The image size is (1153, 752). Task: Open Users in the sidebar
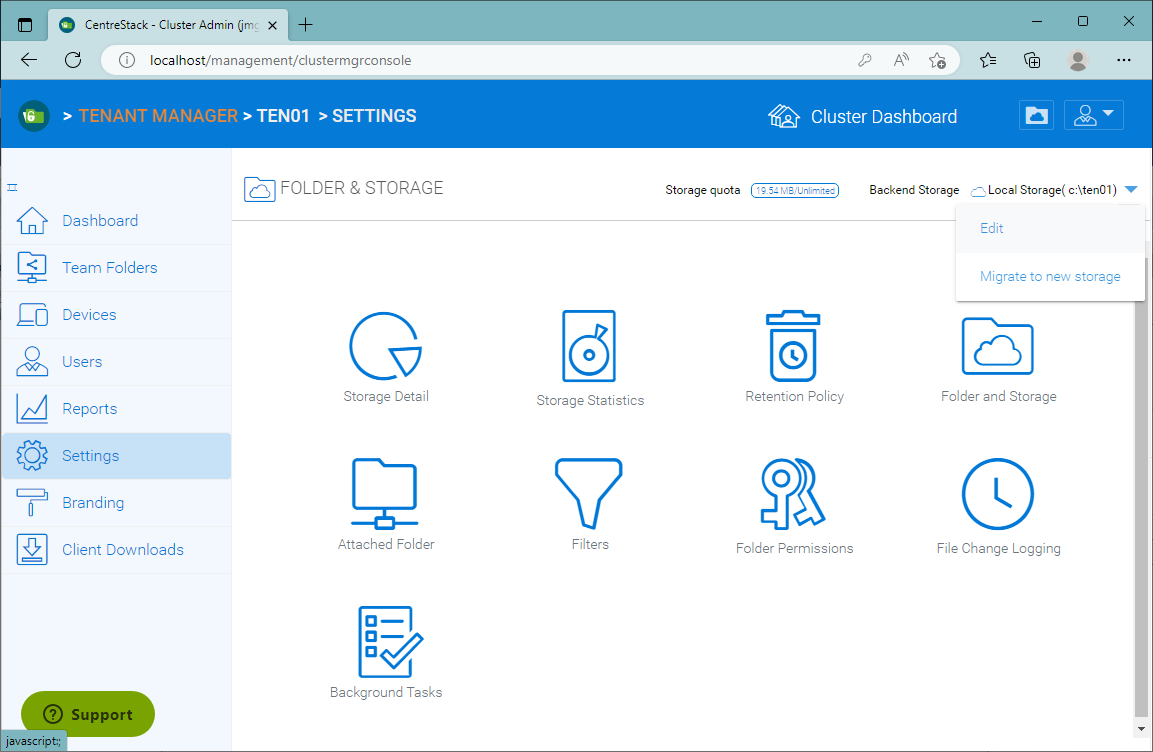click(82, 362)
